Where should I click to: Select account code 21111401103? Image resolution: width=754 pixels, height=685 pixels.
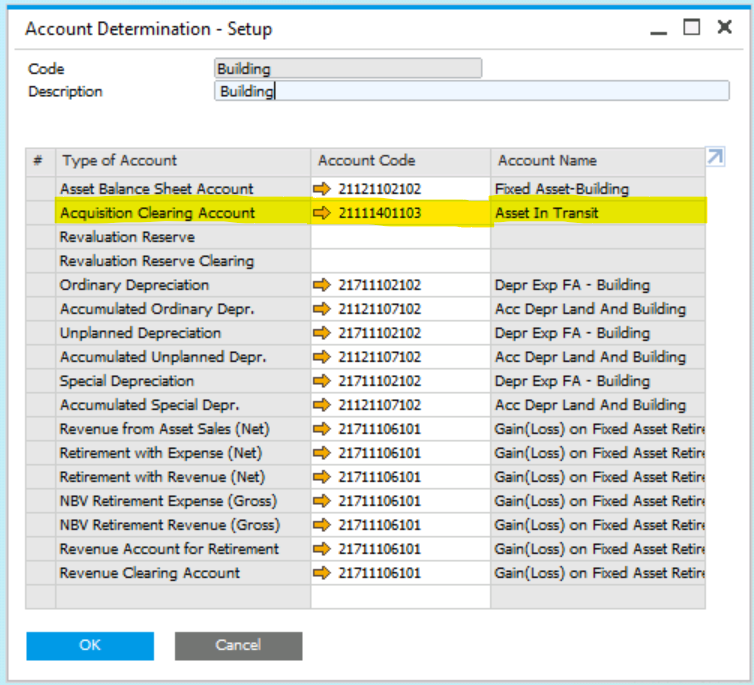[379, 212]
